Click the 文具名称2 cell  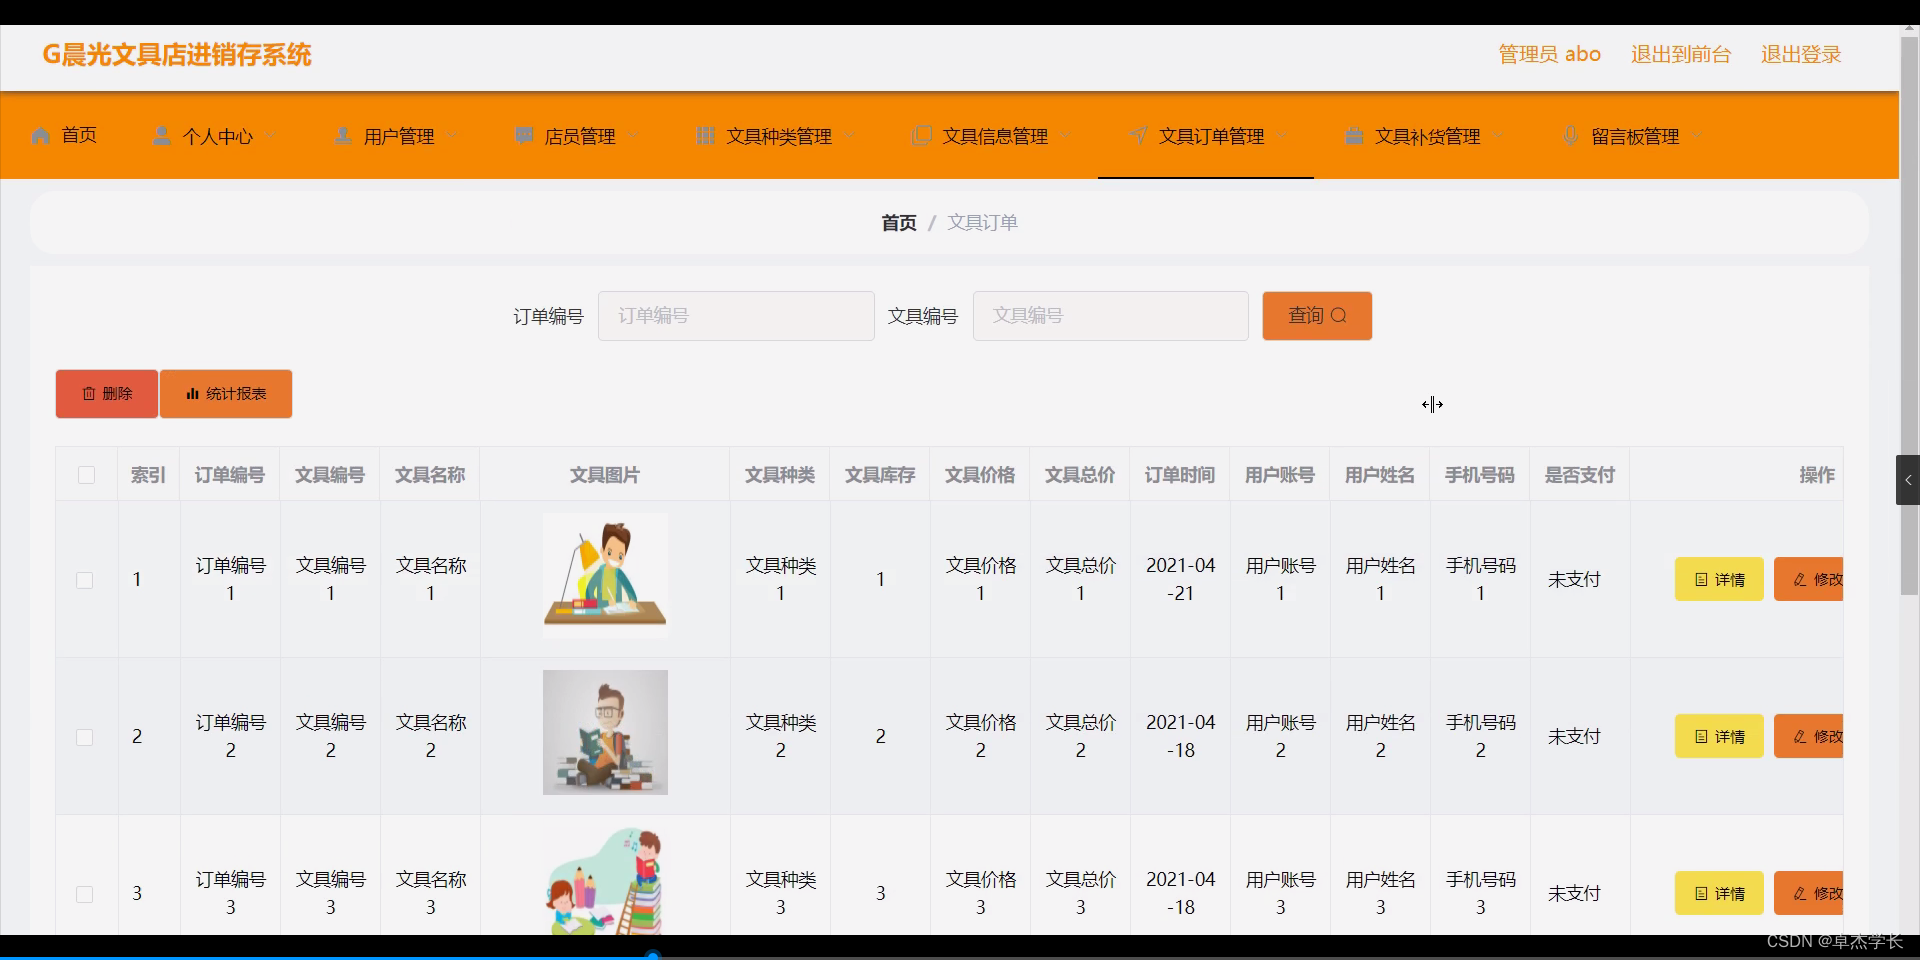[431, 736]
